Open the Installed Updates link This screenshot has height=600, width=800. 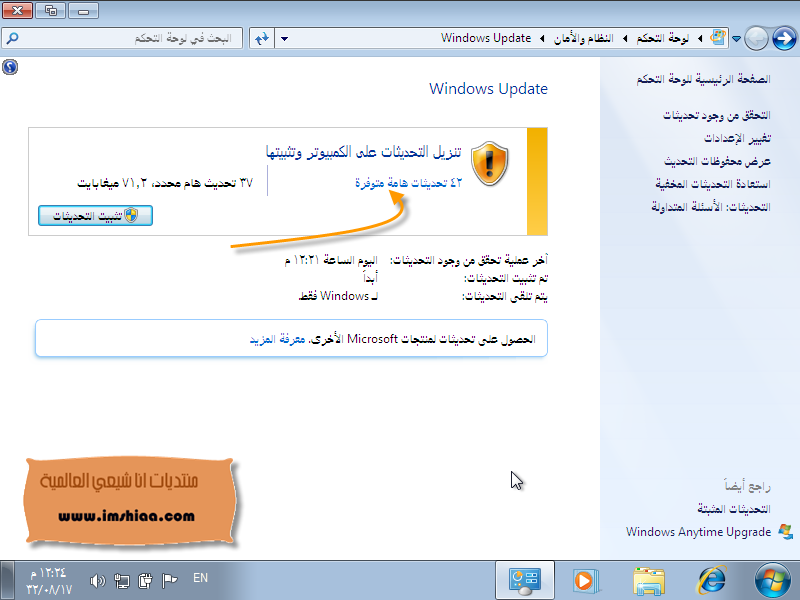[734, 509]
